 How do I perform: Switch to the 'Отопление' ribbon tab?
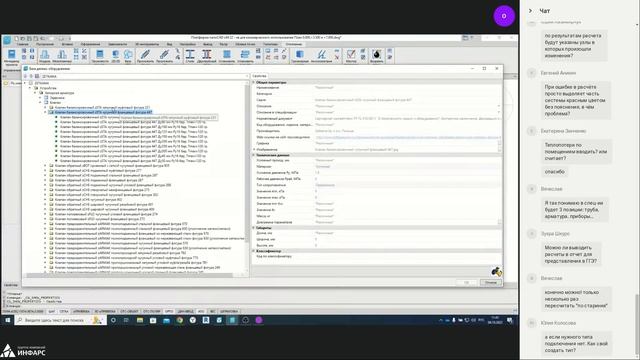click(293, 44)
